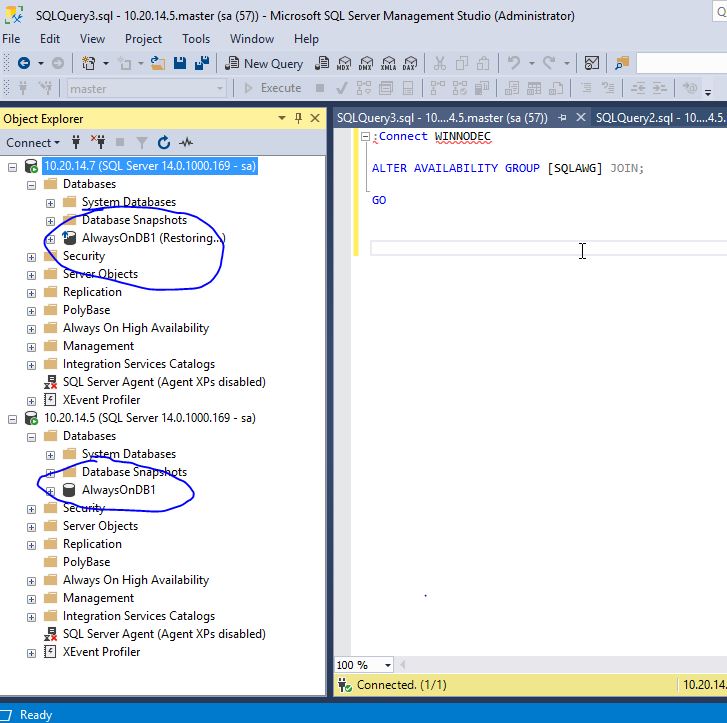Click the DMX query icon

pyautogui.click(x=366, y=63)
